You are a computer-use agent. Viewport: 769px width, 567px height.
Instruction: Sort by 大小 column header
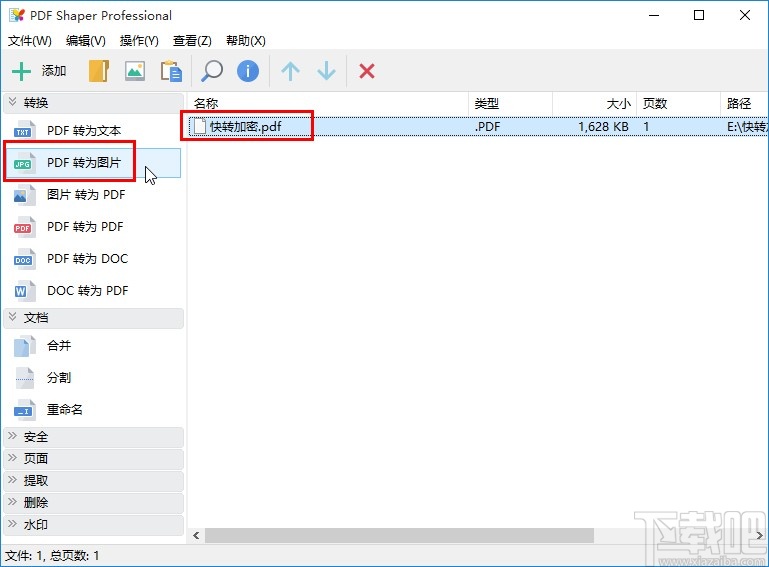pyautogui.click(x=595, y=103)
